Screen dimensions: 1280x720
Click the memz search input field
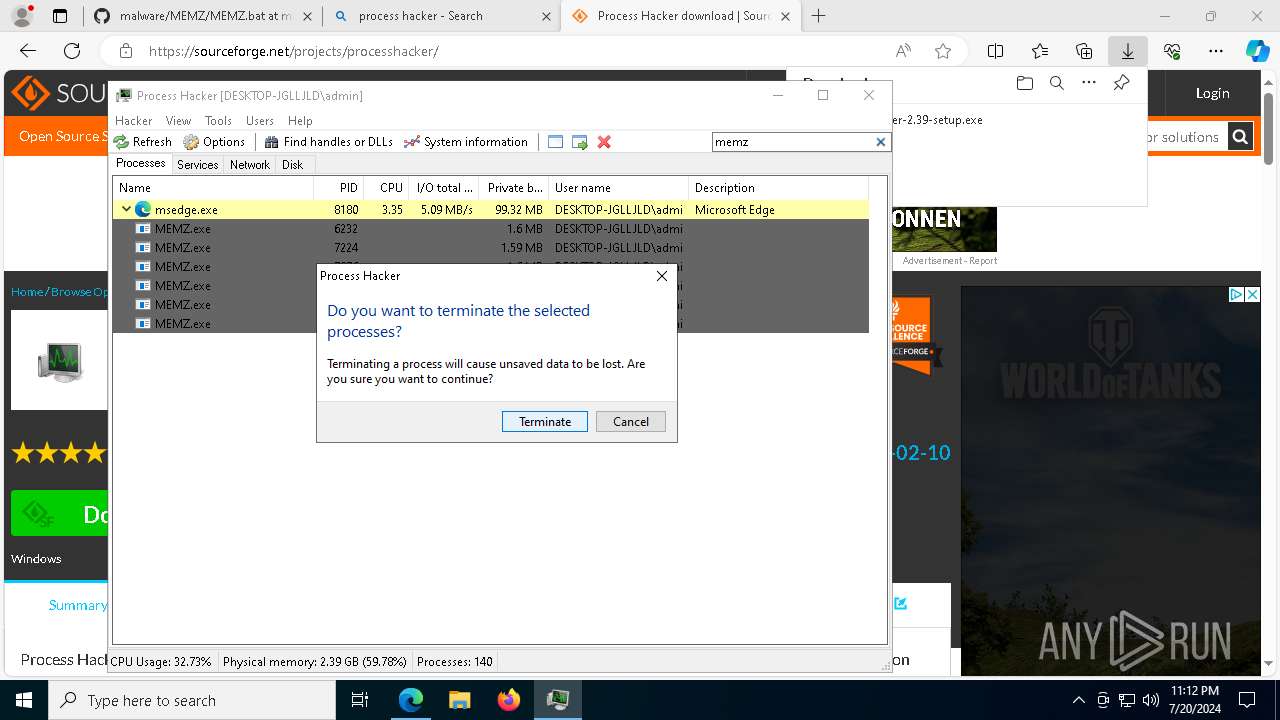click(x=792, y=142)
